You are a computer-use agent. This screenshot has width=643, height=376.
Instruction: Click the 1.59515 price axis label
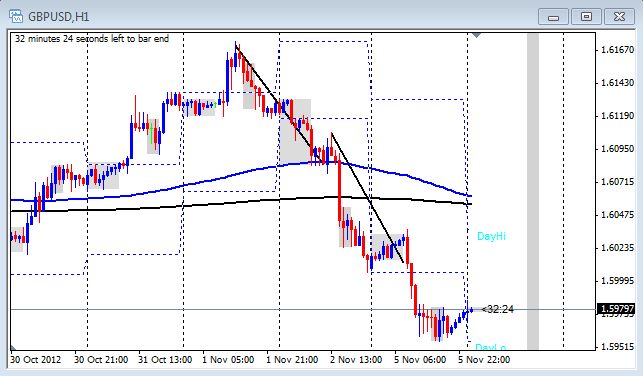(x=617, y=347)
